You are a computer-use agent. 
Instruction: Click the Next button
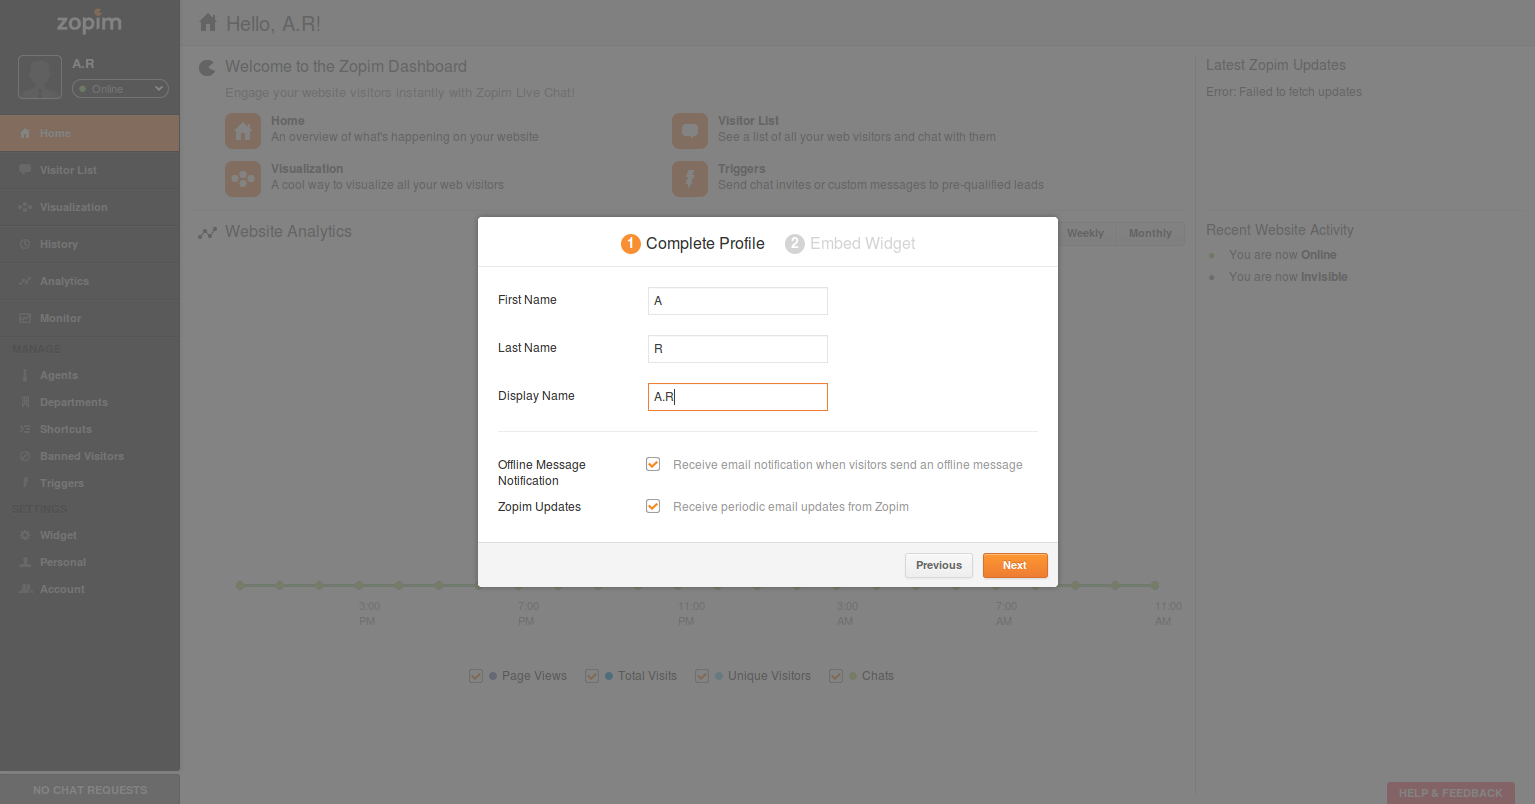pos(1015,565)
